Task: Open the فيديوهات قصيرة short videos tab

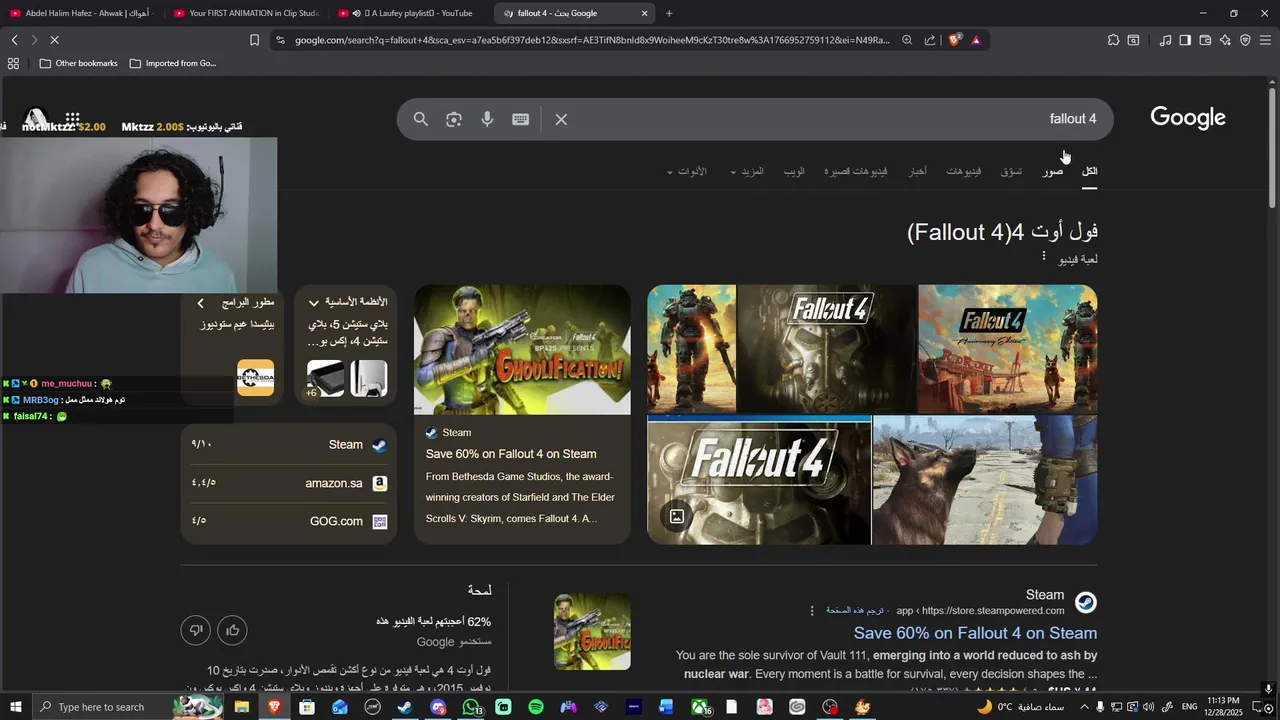Action: (x=856, y=171)
